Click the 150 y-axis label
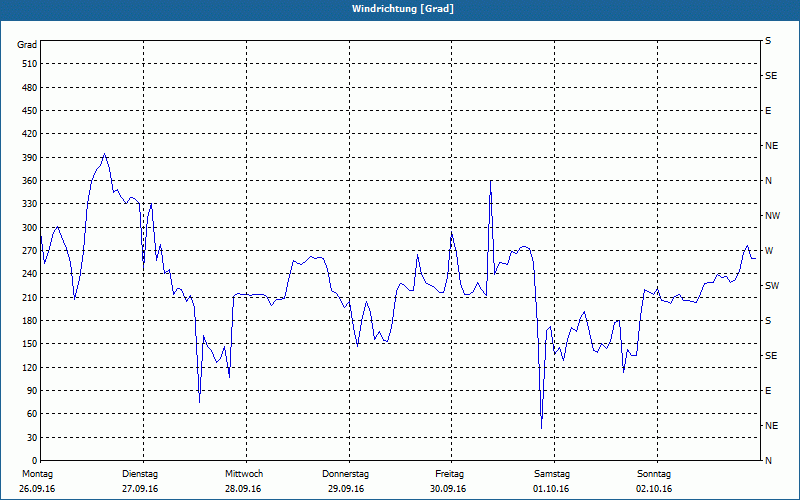This screenshot has height=500, width=800. click(30, 344)
